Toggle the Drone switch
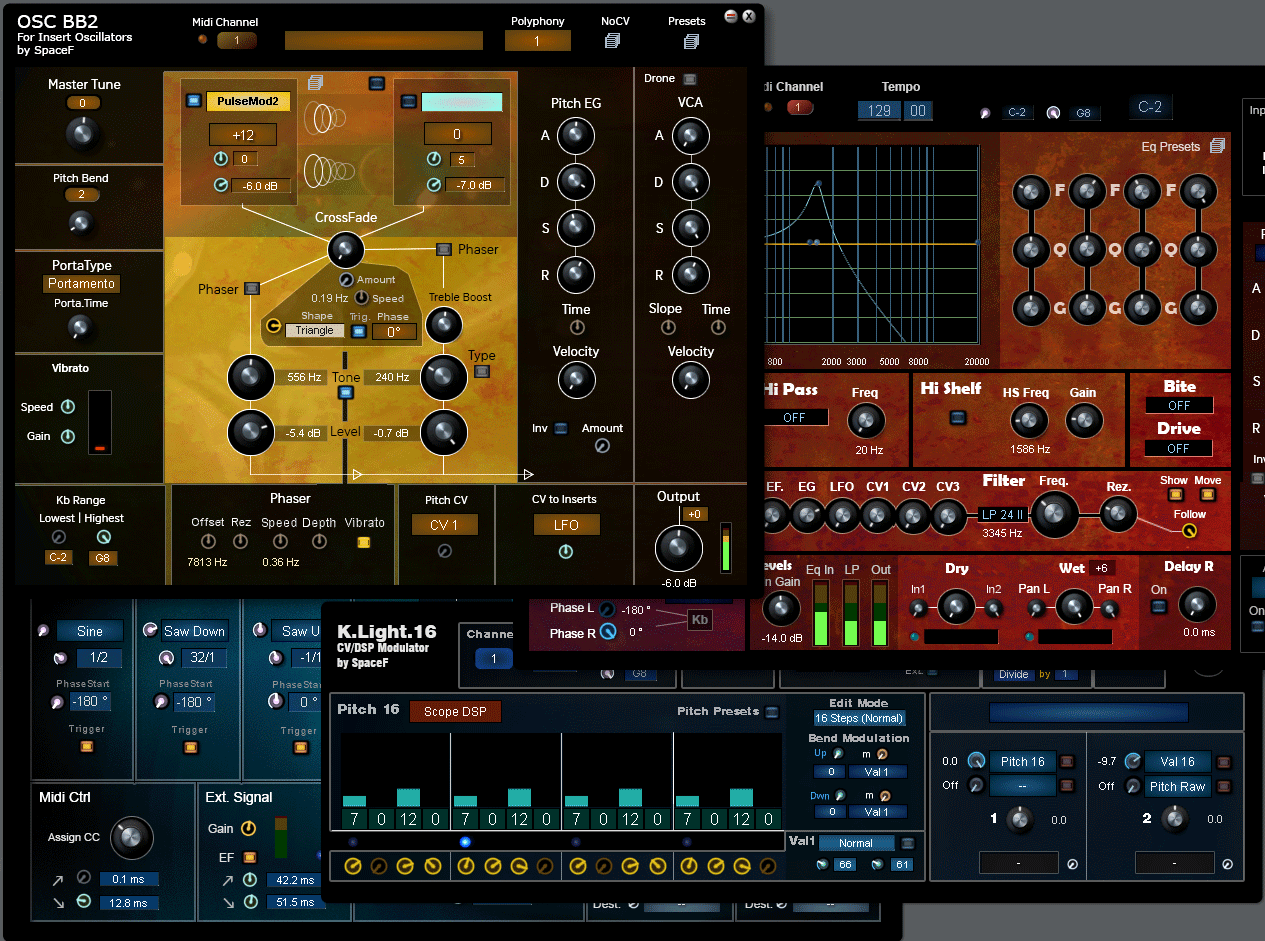Image resolution: width=1265 pixels, height=941 pixels. click(x=689, y=78)
